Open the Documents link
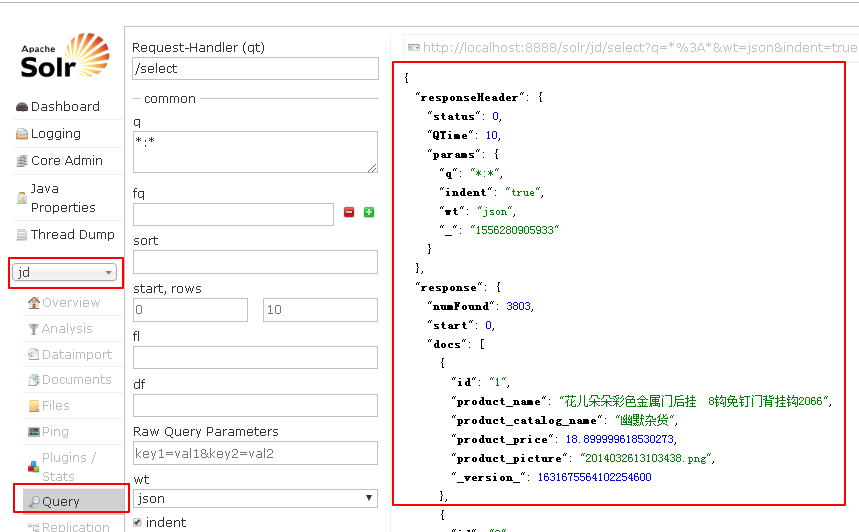859x532 pixels. [x=77, y=380]
